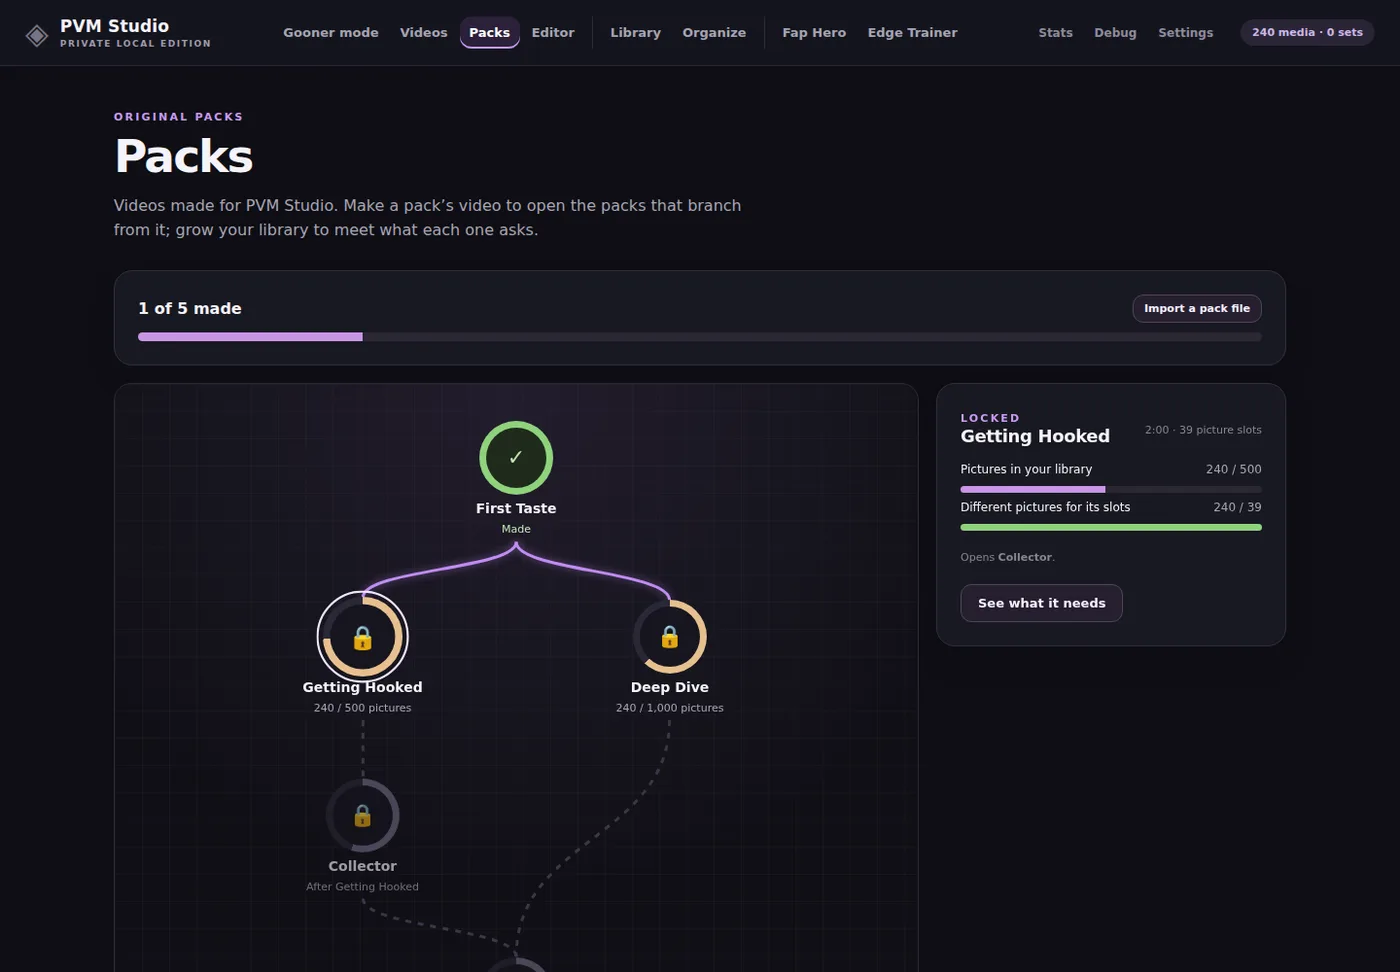Click the Opens Collector note
The height and width of the screenshot is (972, 1400).
(x=1007, y=557)
